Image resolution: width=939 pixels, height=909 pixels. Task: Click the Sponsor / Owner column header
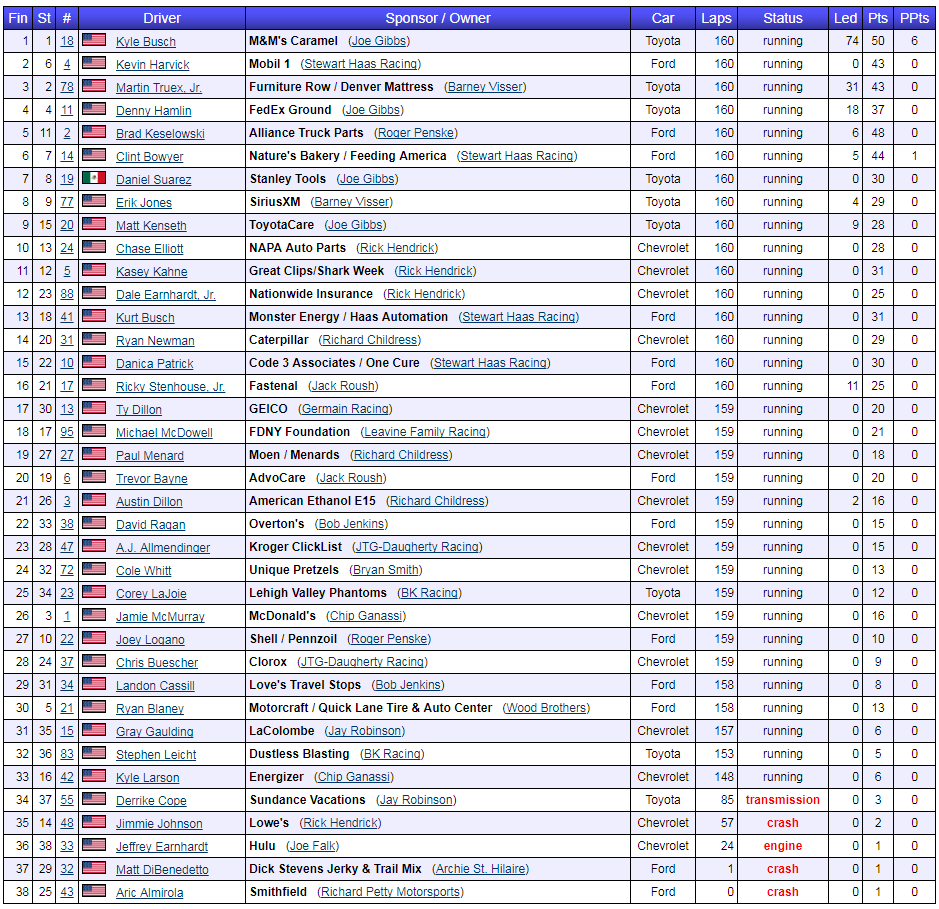click(438, 18)
